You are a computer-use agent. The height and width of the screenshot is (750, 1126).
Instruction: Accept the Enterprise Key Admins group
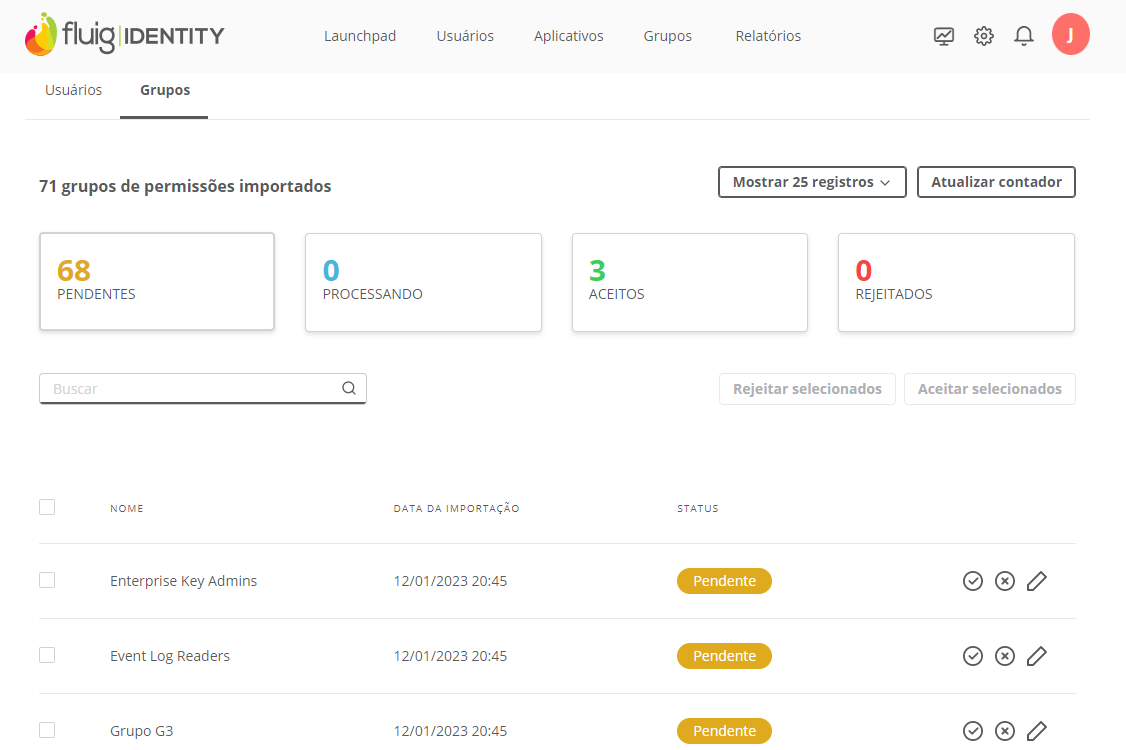click(973, 581)
